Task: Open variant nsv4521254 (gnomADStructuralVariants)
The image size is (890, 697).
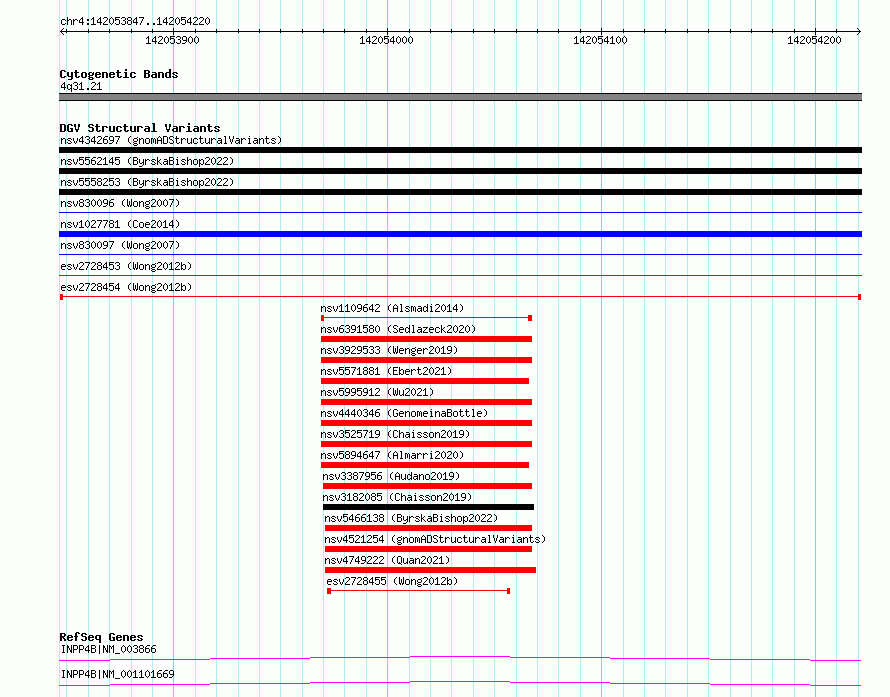Action: (435, 539)
